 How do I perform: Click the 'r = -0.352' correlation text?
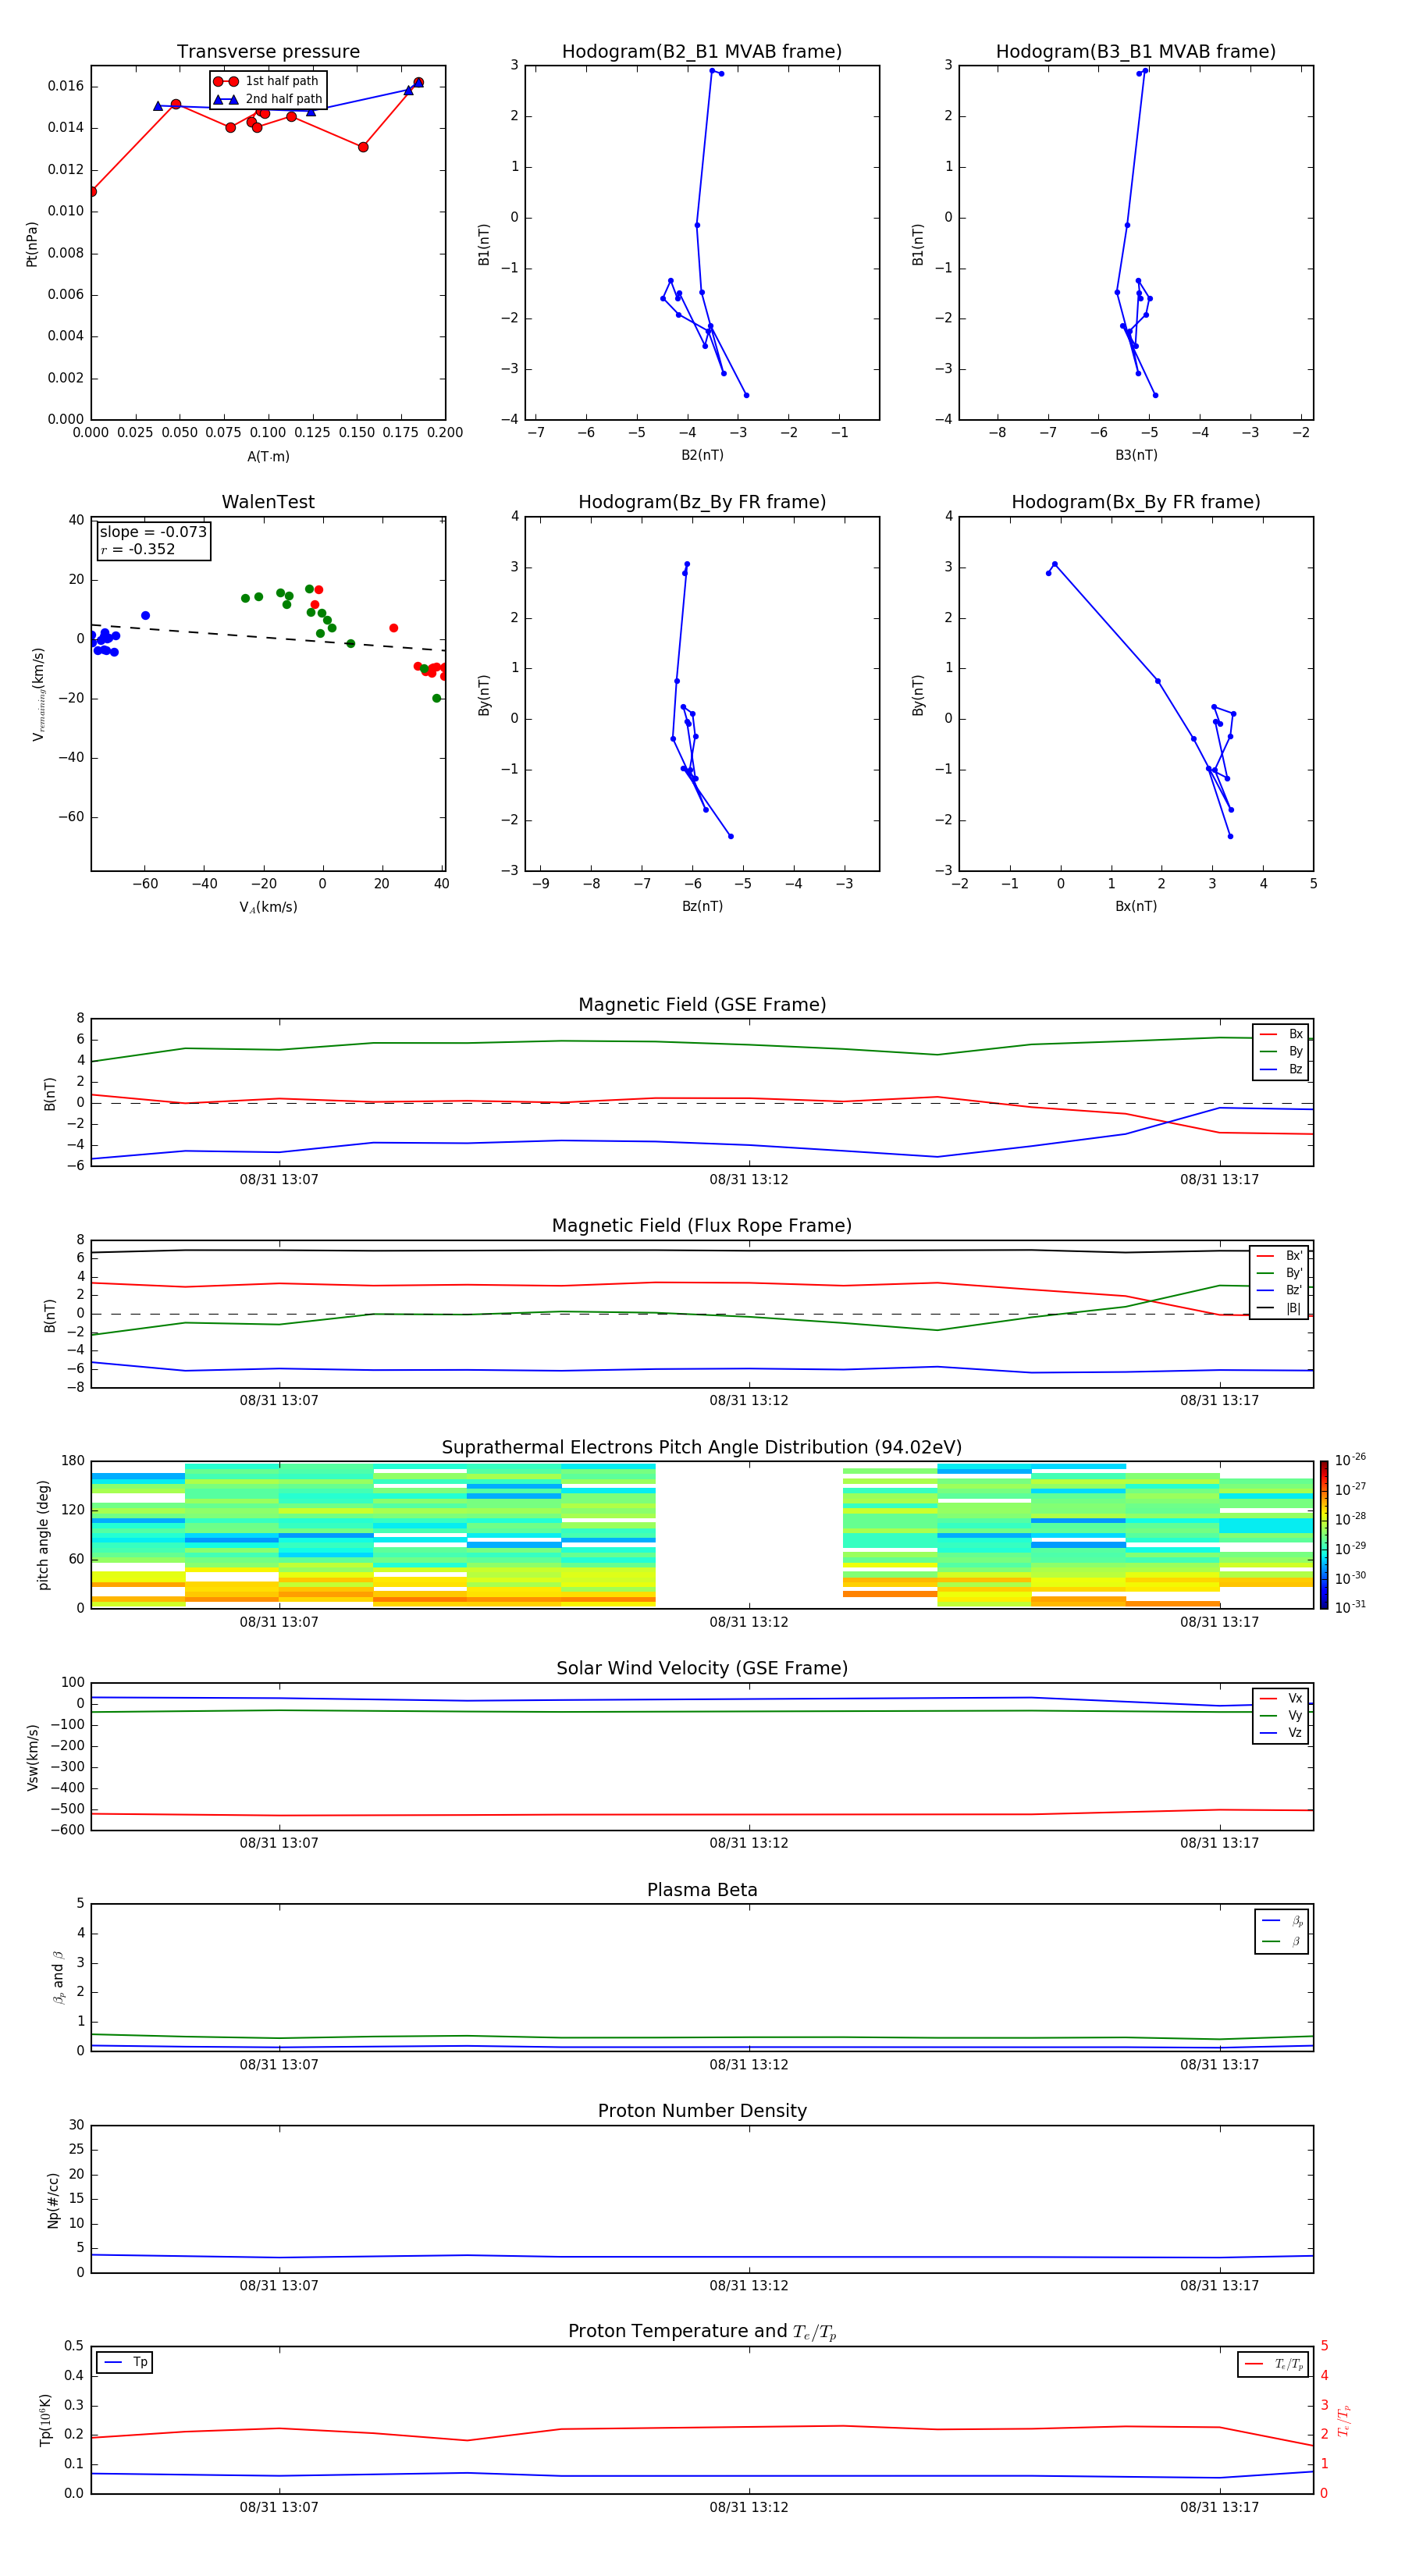(x=138, y=549)
